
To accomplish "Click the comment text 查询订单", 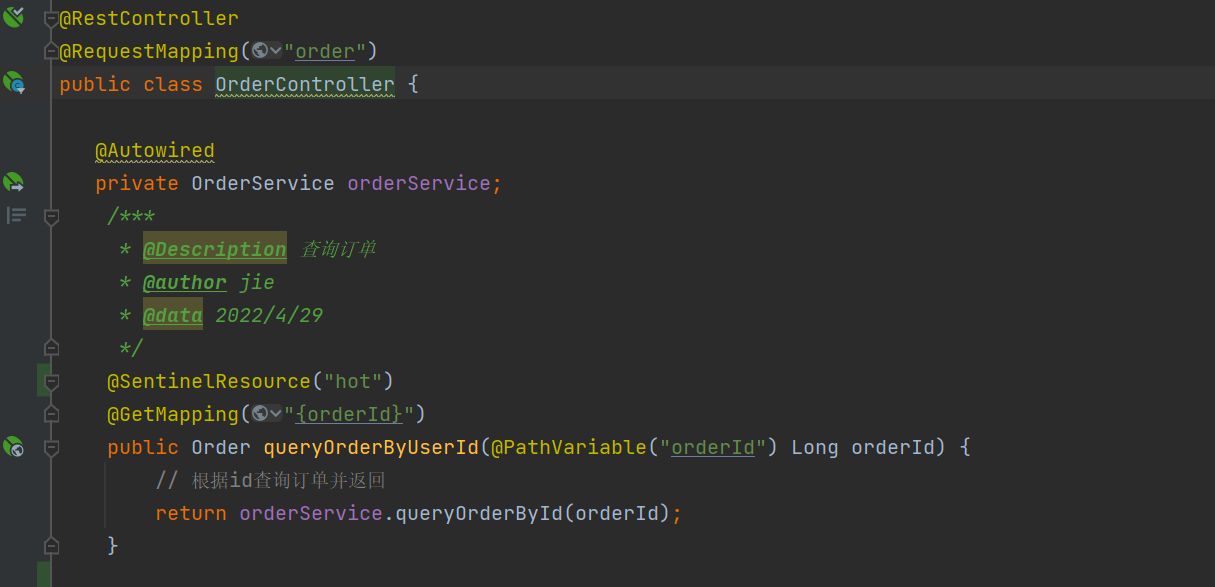I will pyautogui.click(x=338, y=249).
